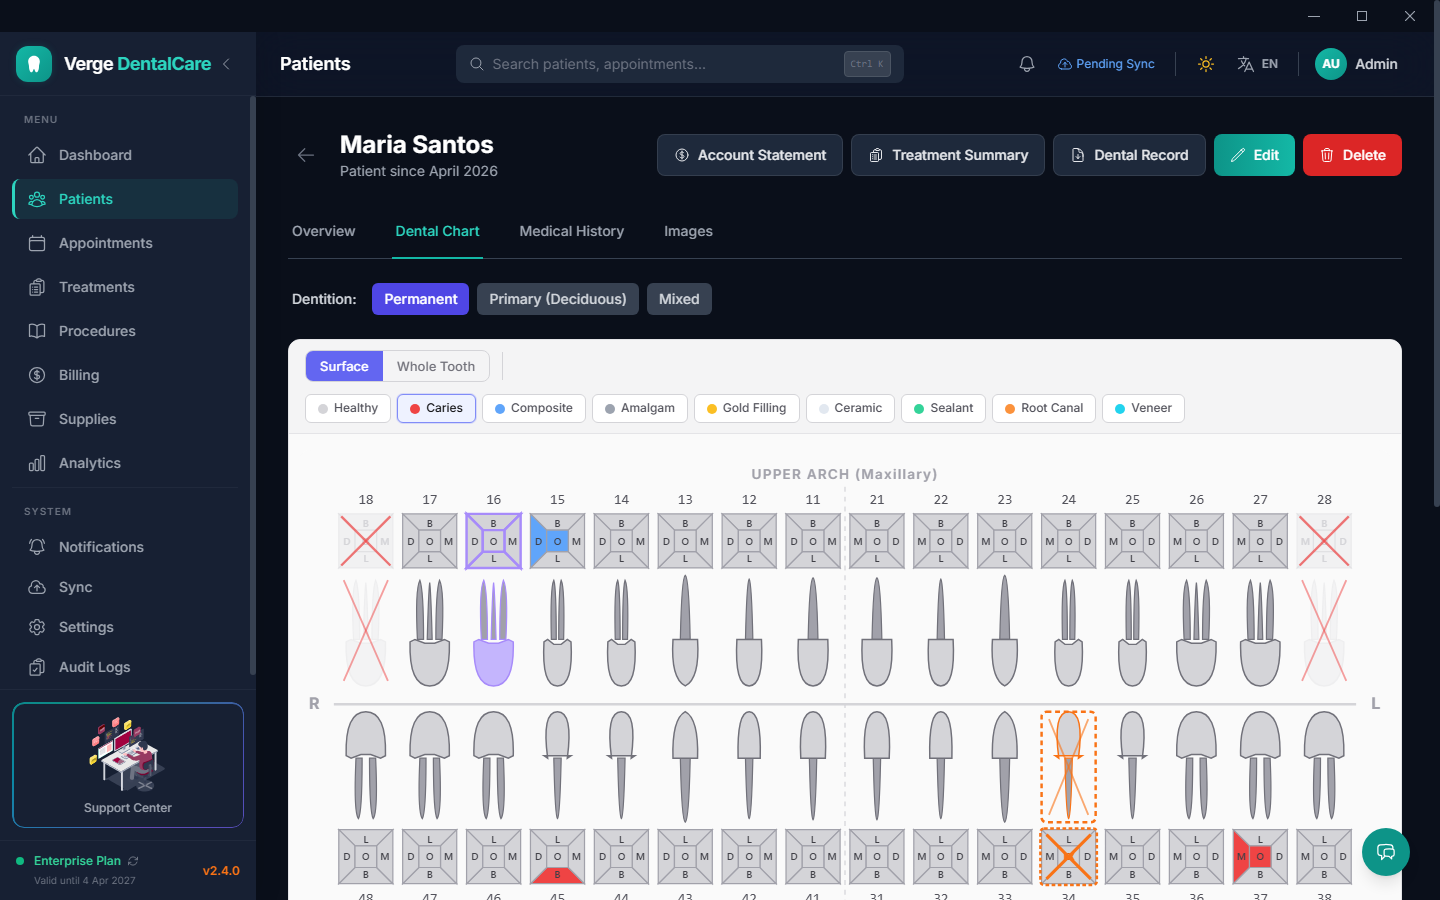Viewport: 1440px width, 900px height.
Task: Select upper tooth 16 illustration
Action: point(494,632)
